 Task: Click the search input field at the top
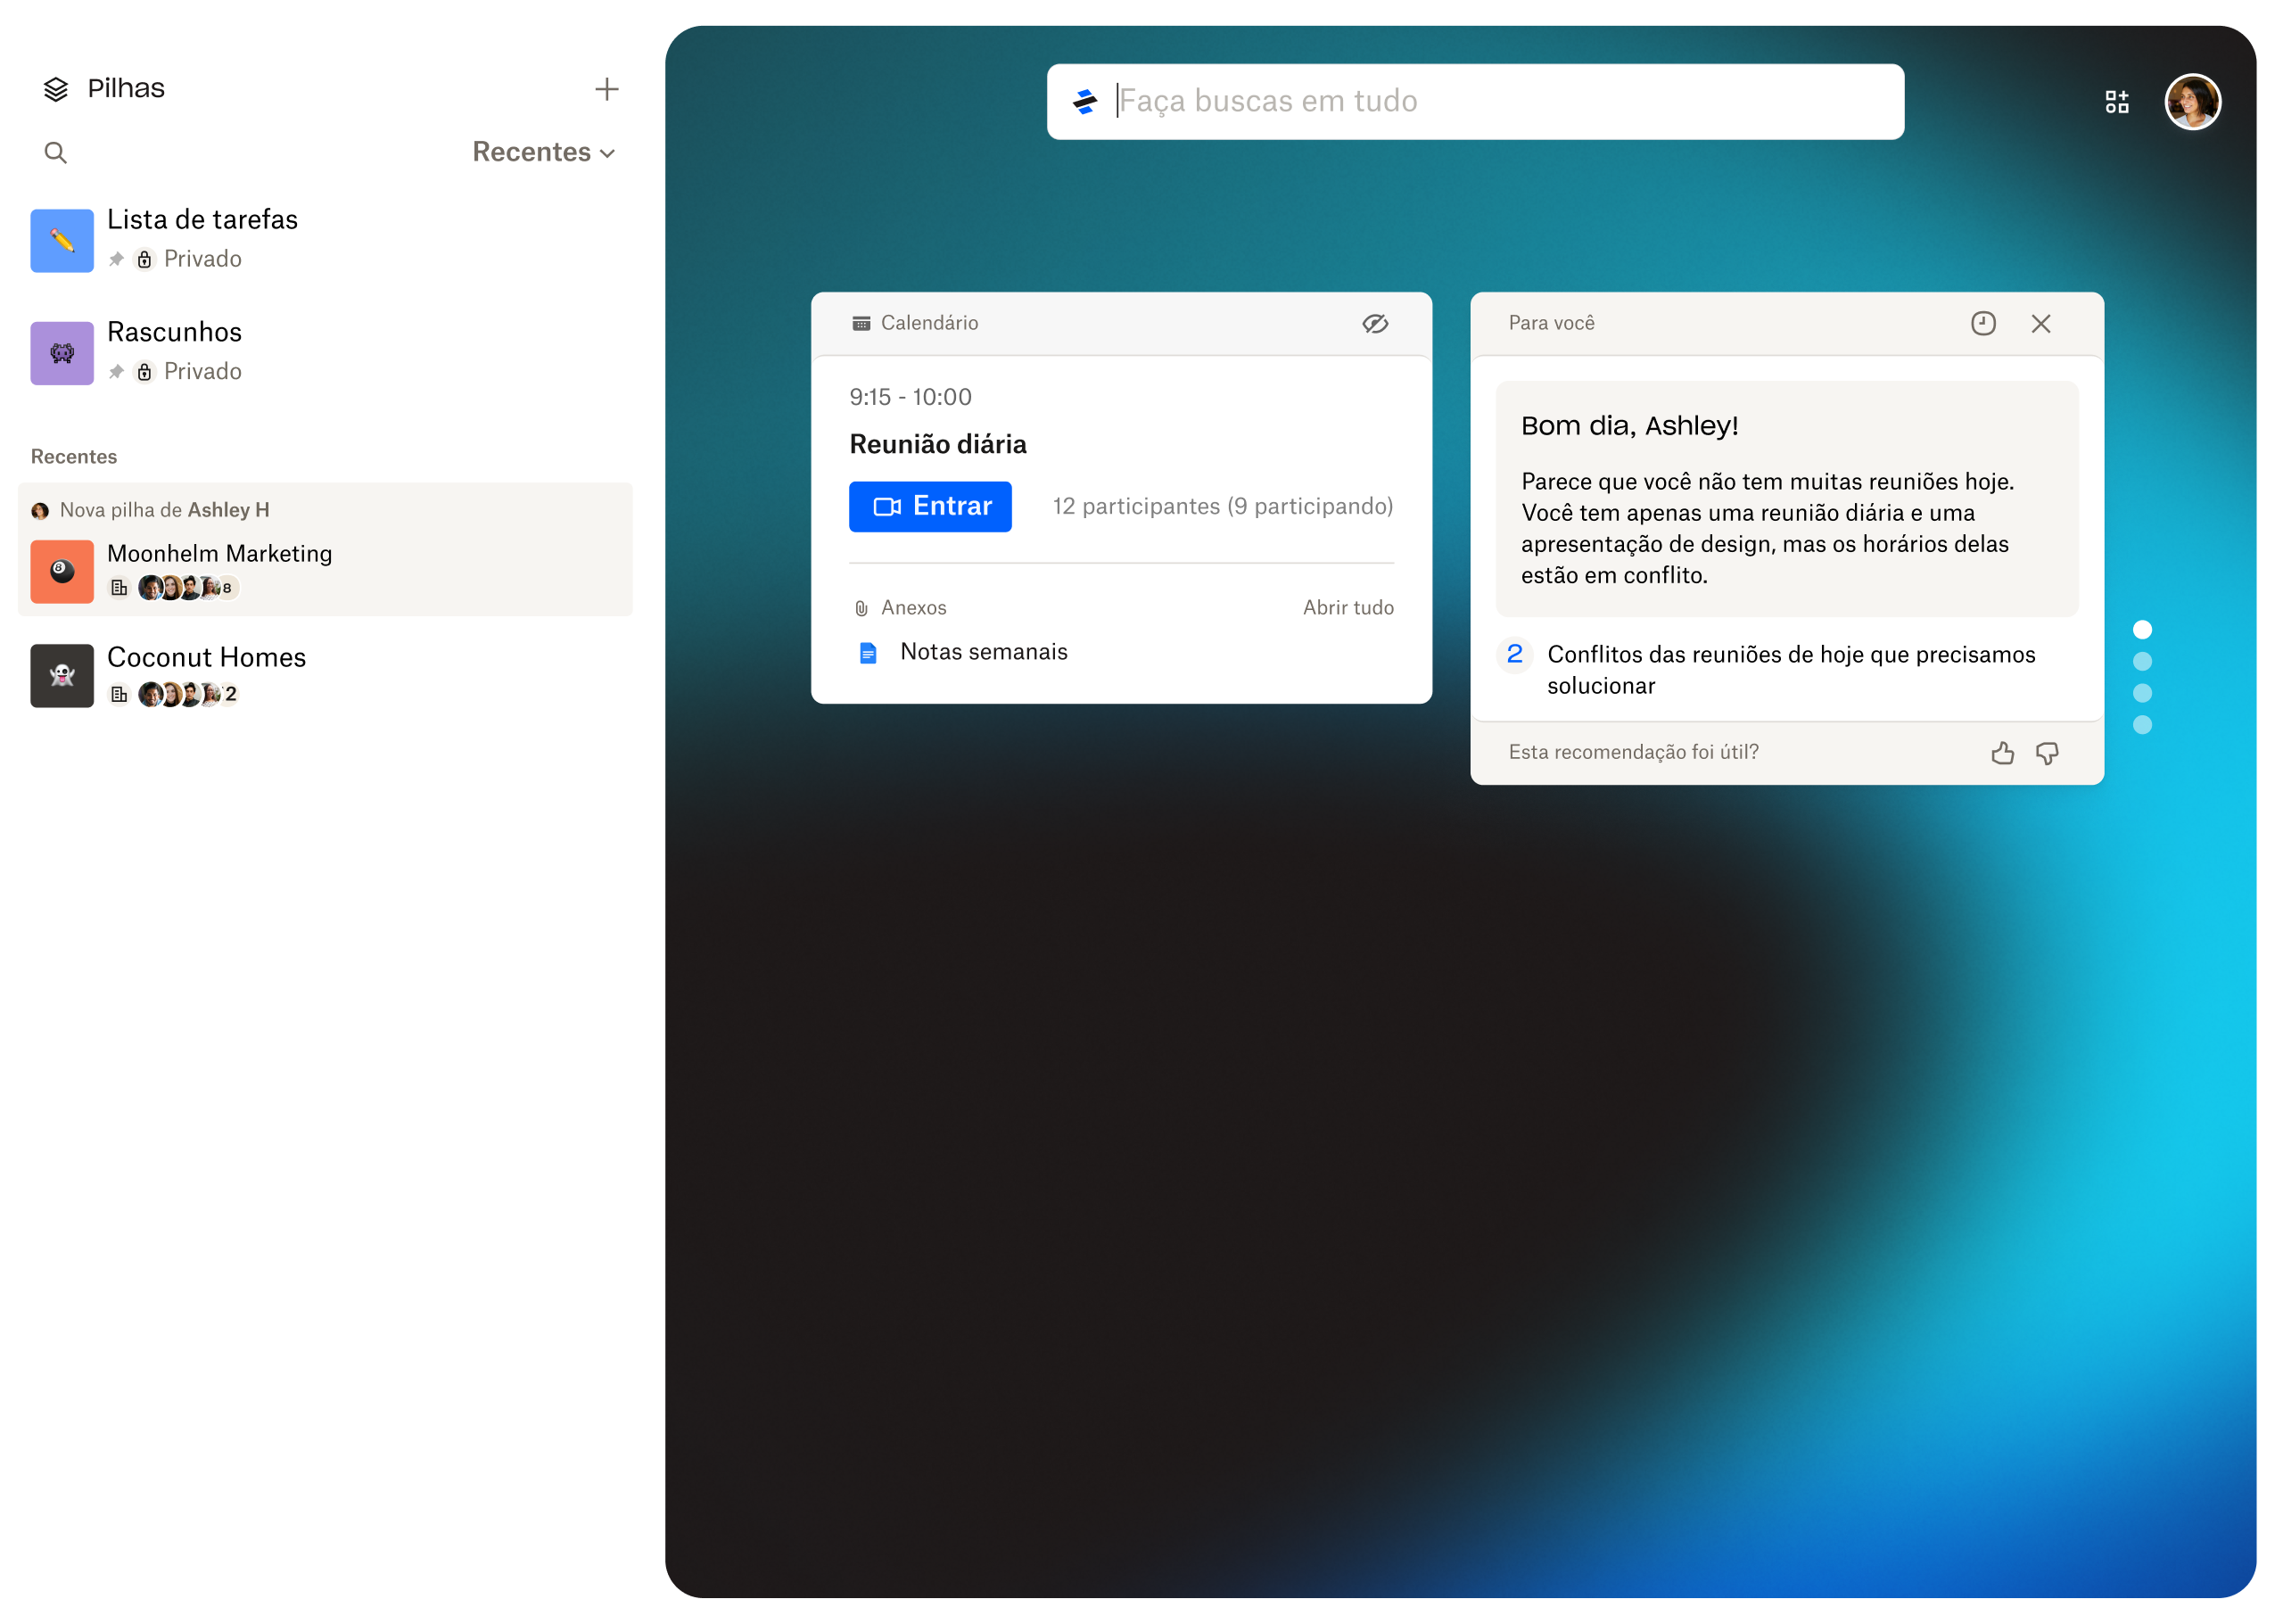click(1476, 100)
